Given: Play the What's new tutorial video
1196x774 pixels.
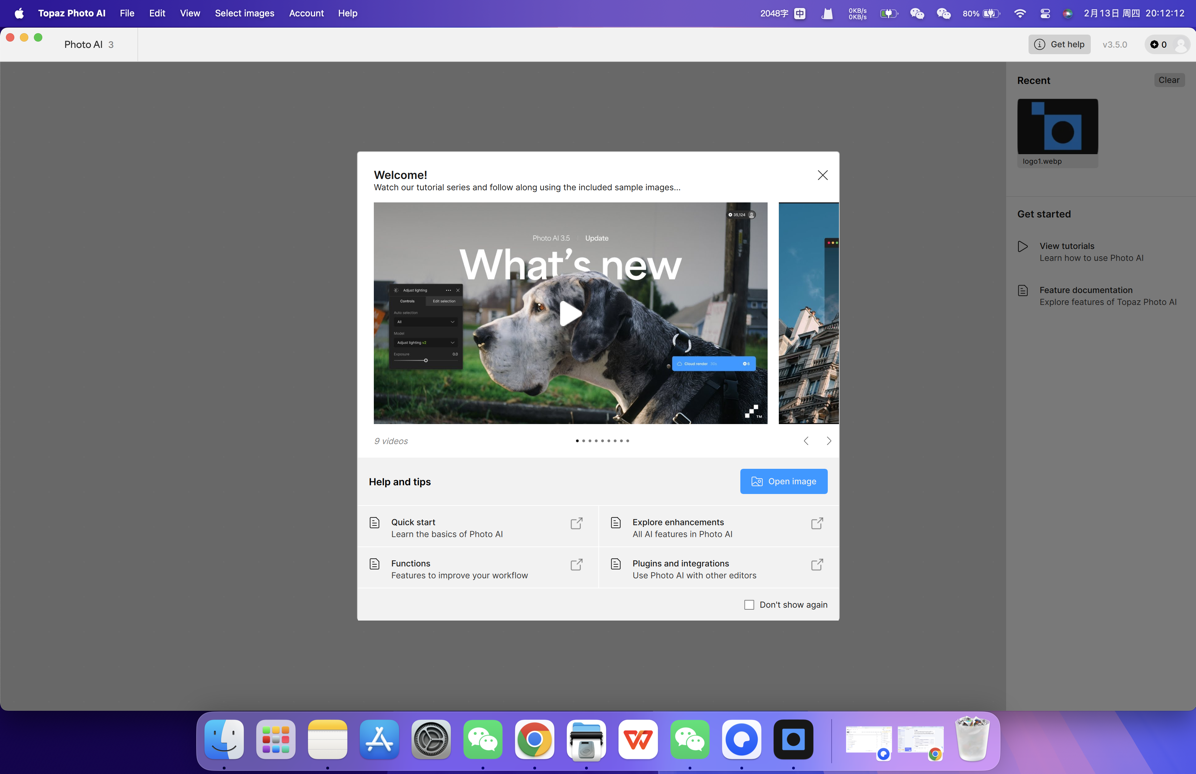Looking at the screenshot, I should tap(570, 313).
